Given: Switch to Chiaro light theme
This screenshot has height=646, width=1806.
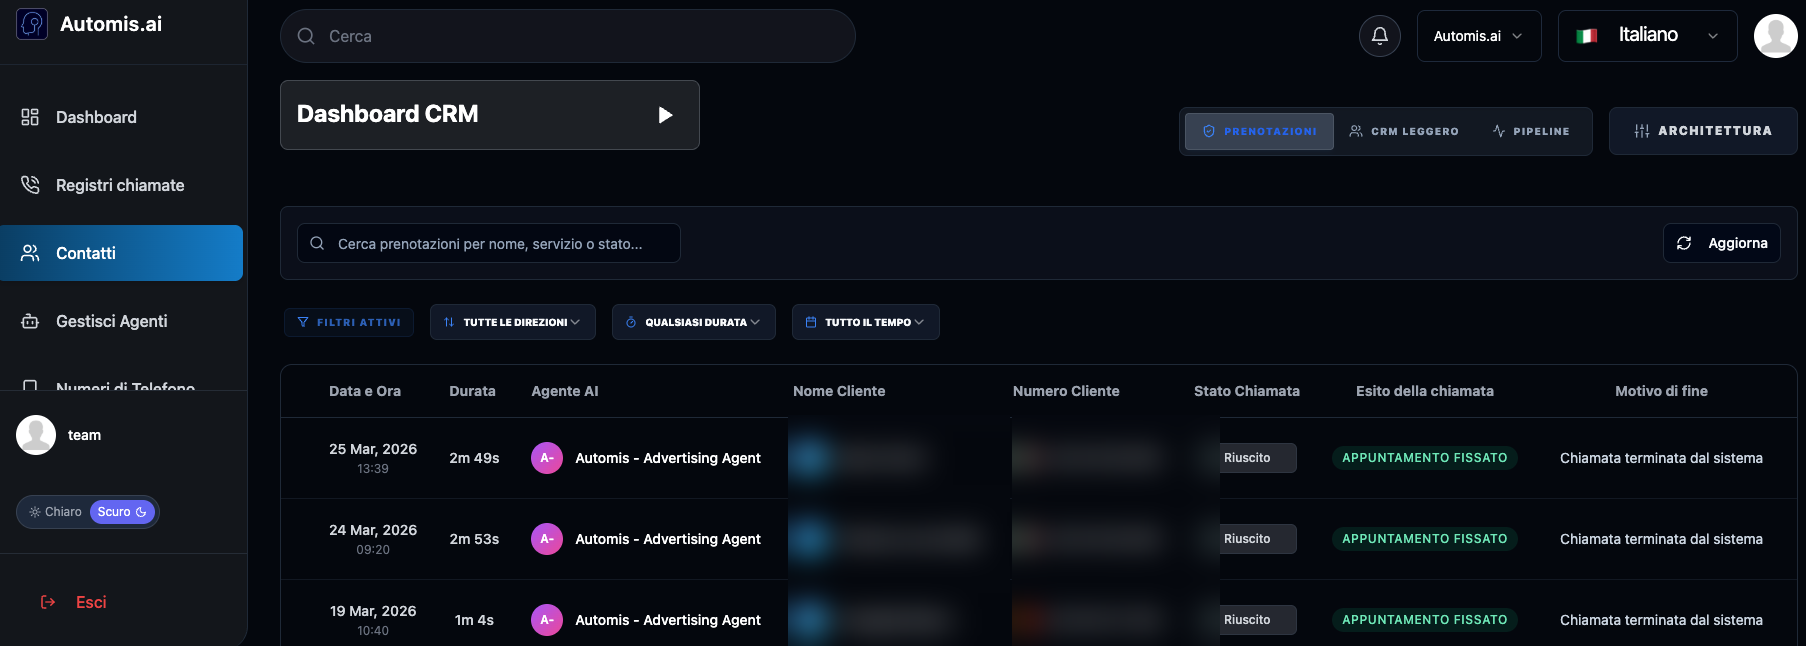Looking at the screenshot, I should (55, 512).
